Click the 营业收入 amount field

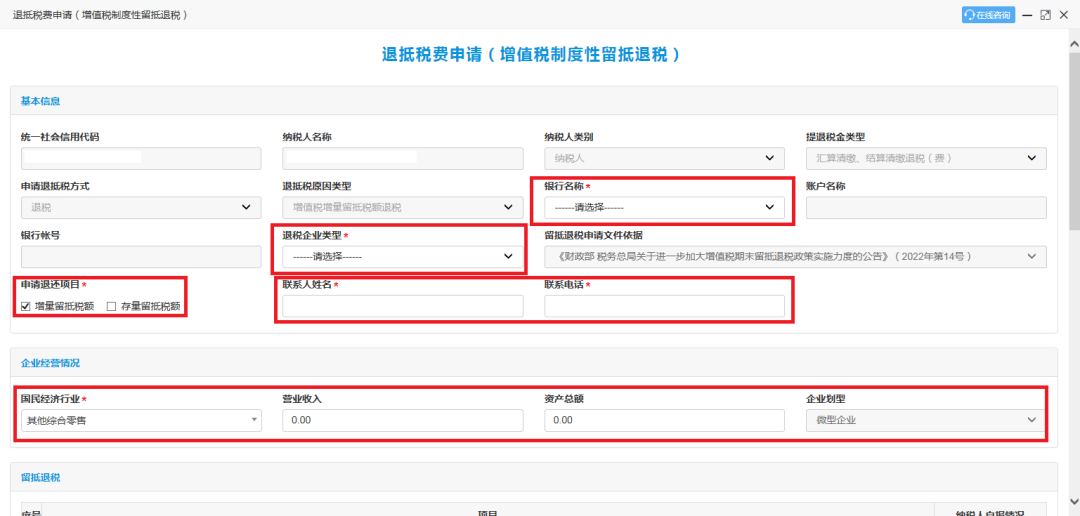coord(402,420)
